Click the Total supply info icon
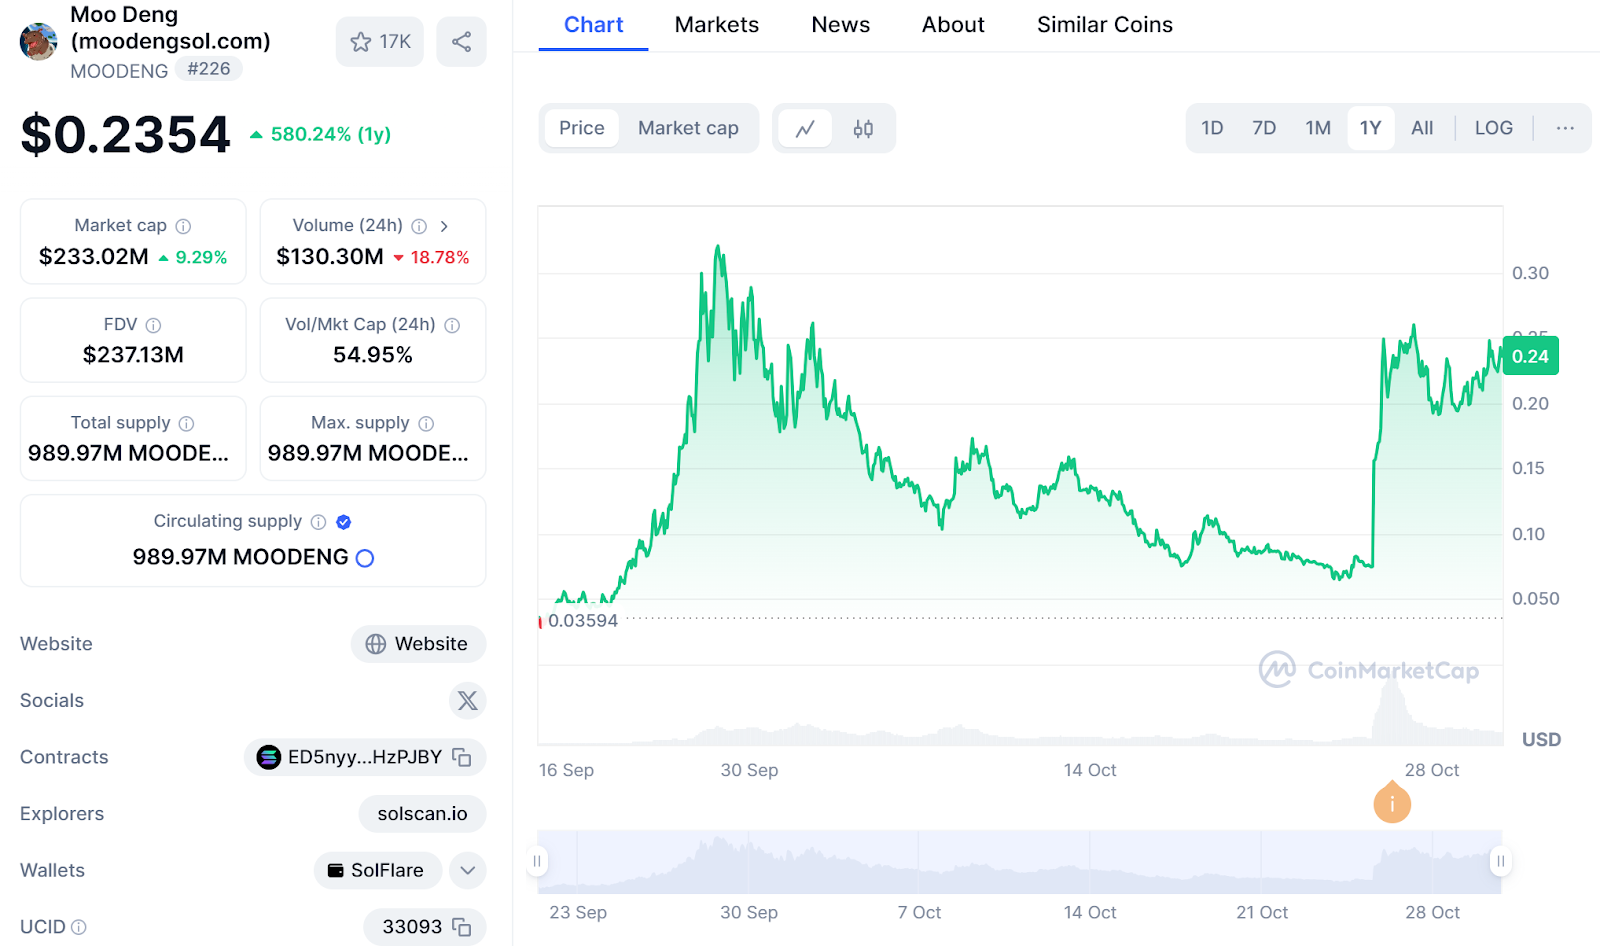The image size is (1600, 946). [x=186, y=423]
